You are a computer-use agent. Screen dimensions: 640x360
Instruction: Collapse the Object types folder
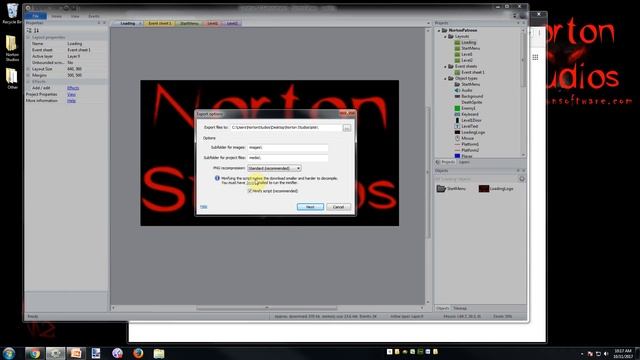446,78
